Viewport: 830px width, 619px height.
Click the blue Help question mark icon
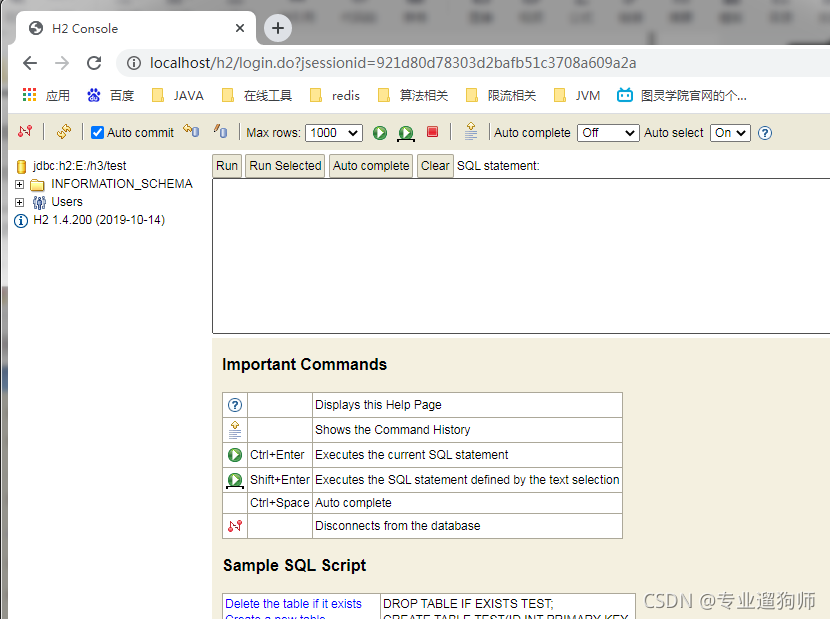coord(765,133)
